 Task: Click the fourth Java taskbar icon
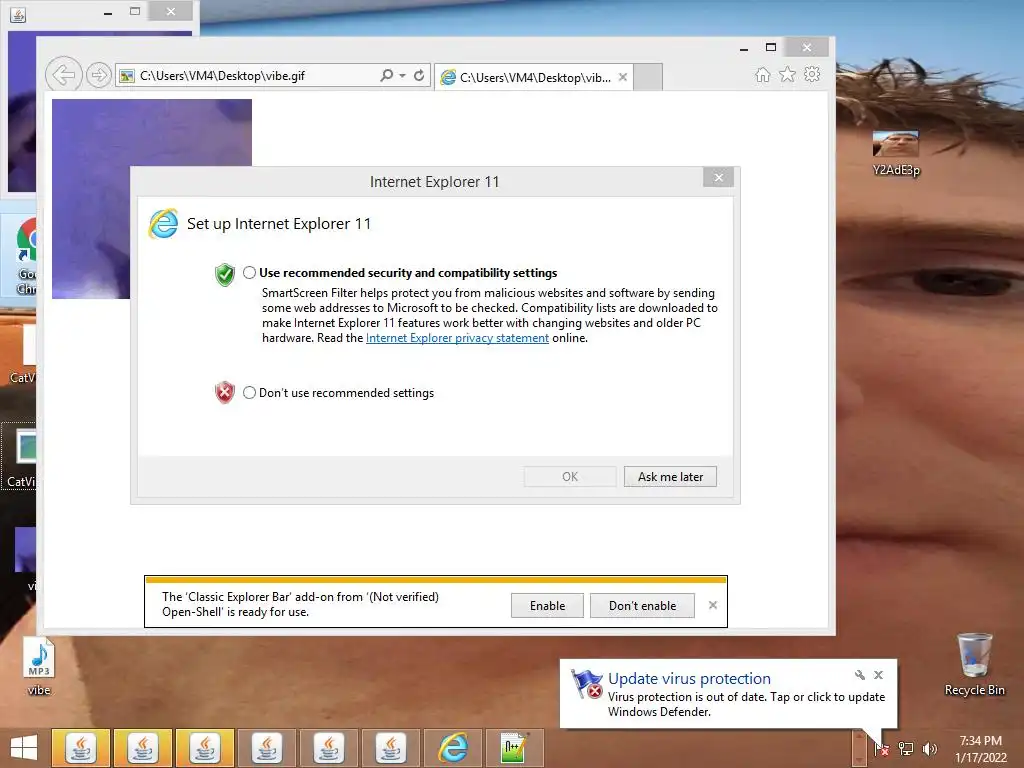click(266, 748)
